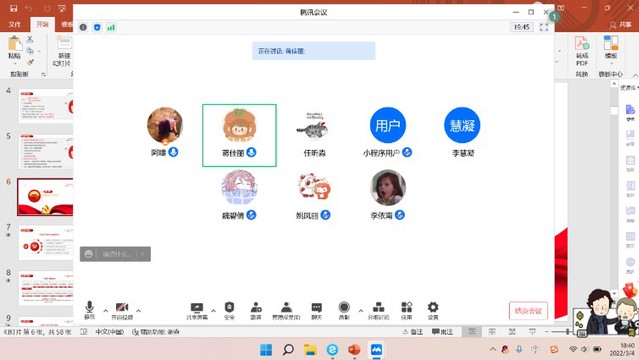Click the template icon at ribbon right
Image resolution: width=639 pixels, height=360 pixels.
[611, 43]
